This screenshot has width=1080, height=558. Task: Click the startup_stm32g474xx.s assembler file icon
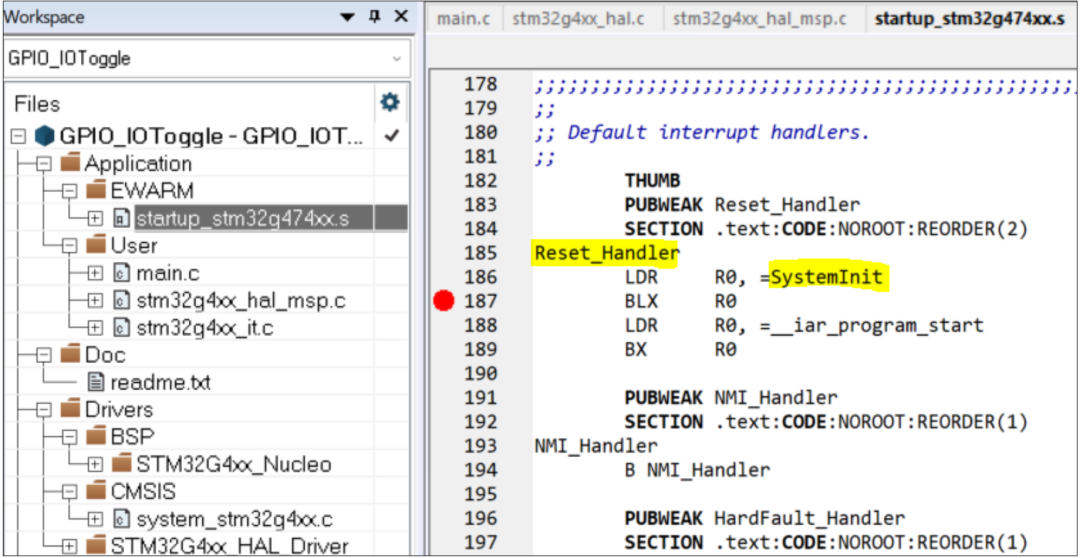point(121,218)
